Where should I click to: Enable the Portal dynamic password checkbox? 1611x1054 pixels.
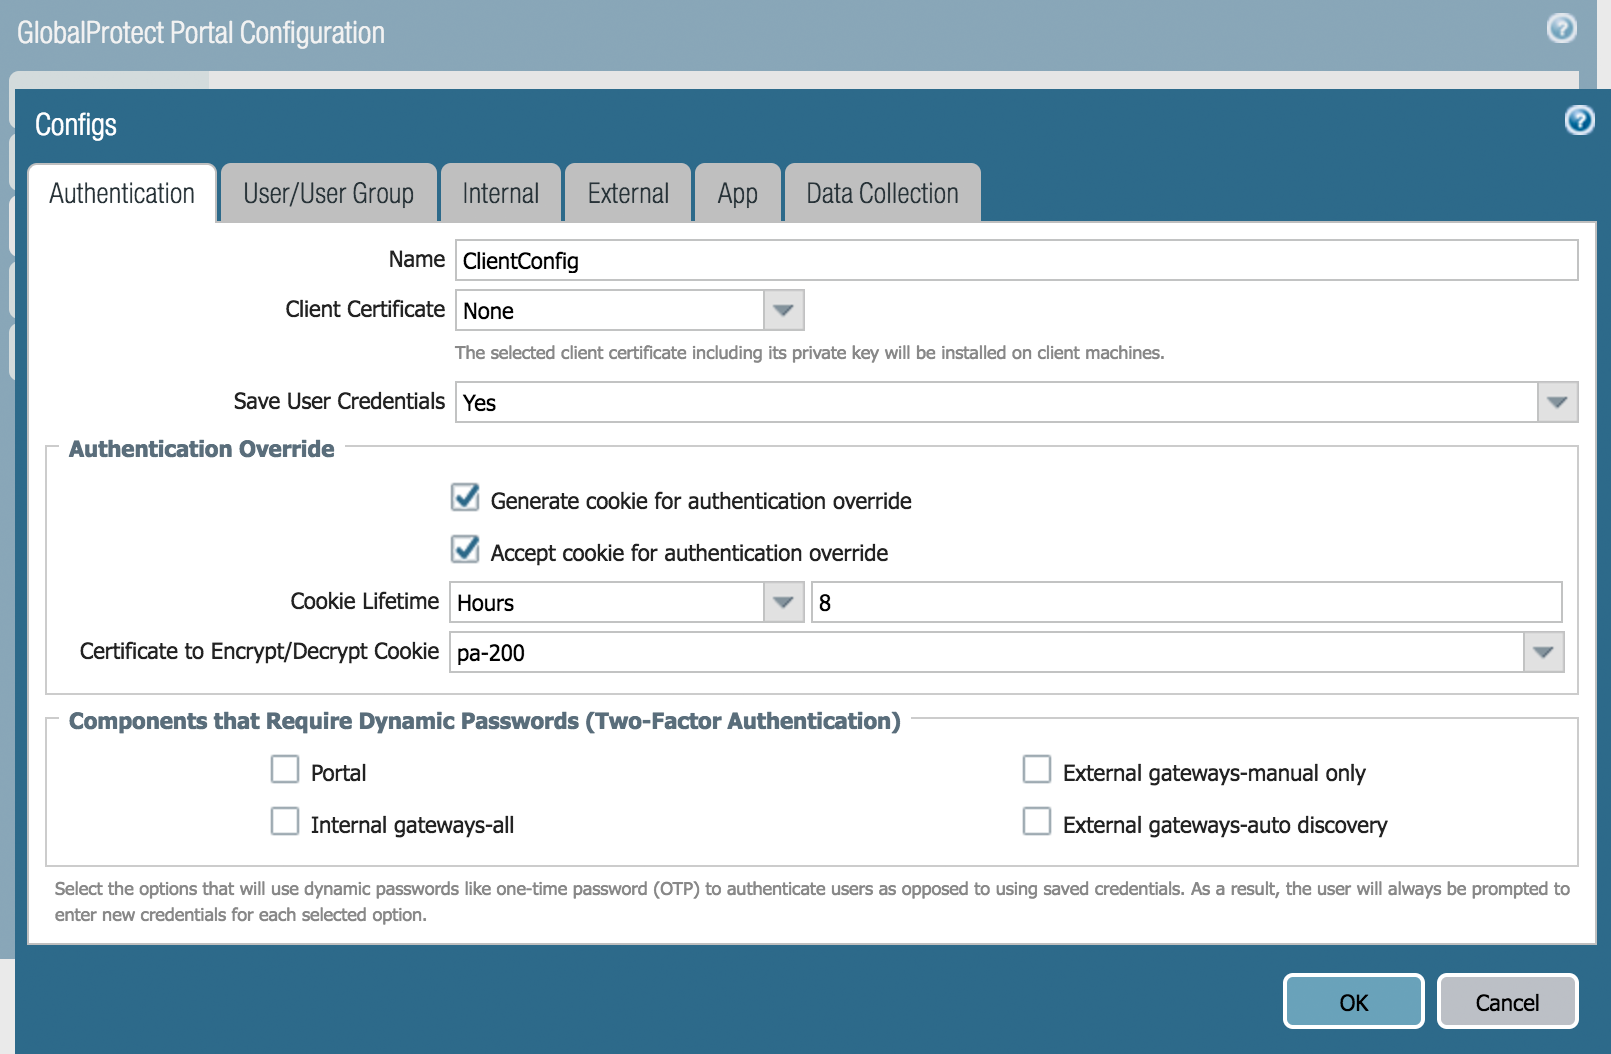[285, 769]
